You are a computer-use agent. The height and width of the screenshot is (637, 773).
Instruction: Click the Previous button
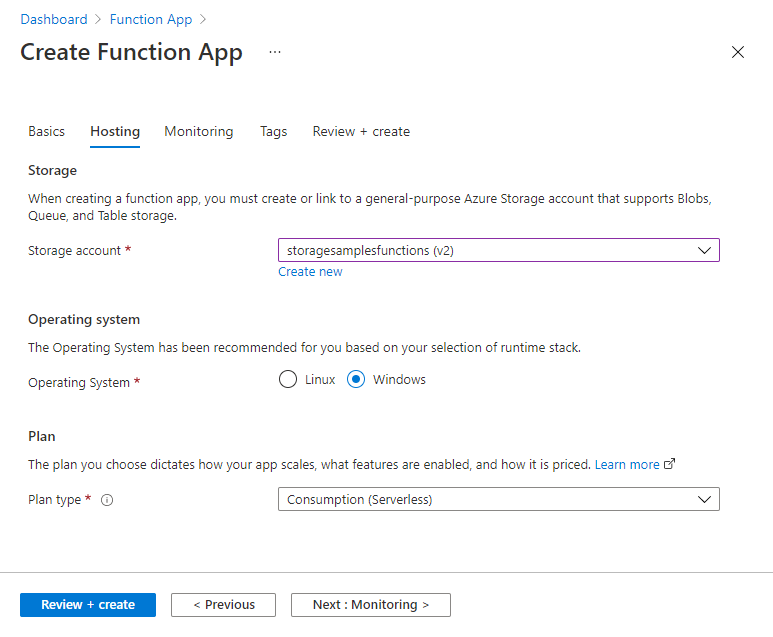point(224,605)
